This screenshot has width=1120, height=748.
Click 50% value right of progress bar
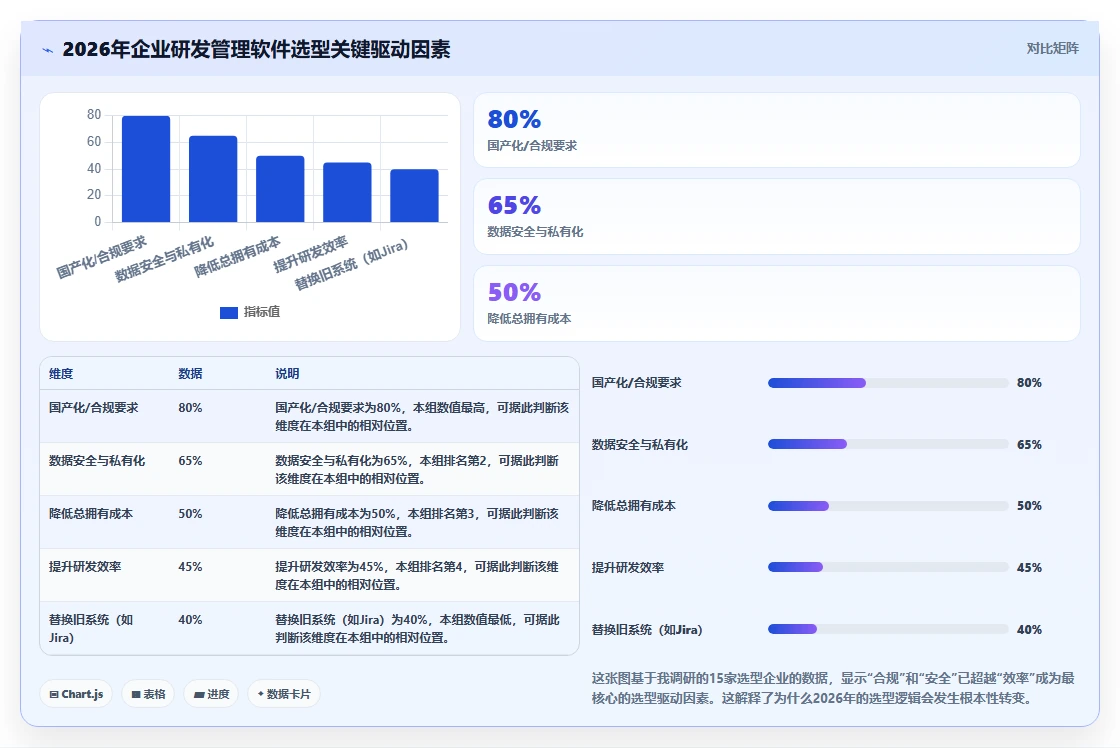coord(1029,506)
